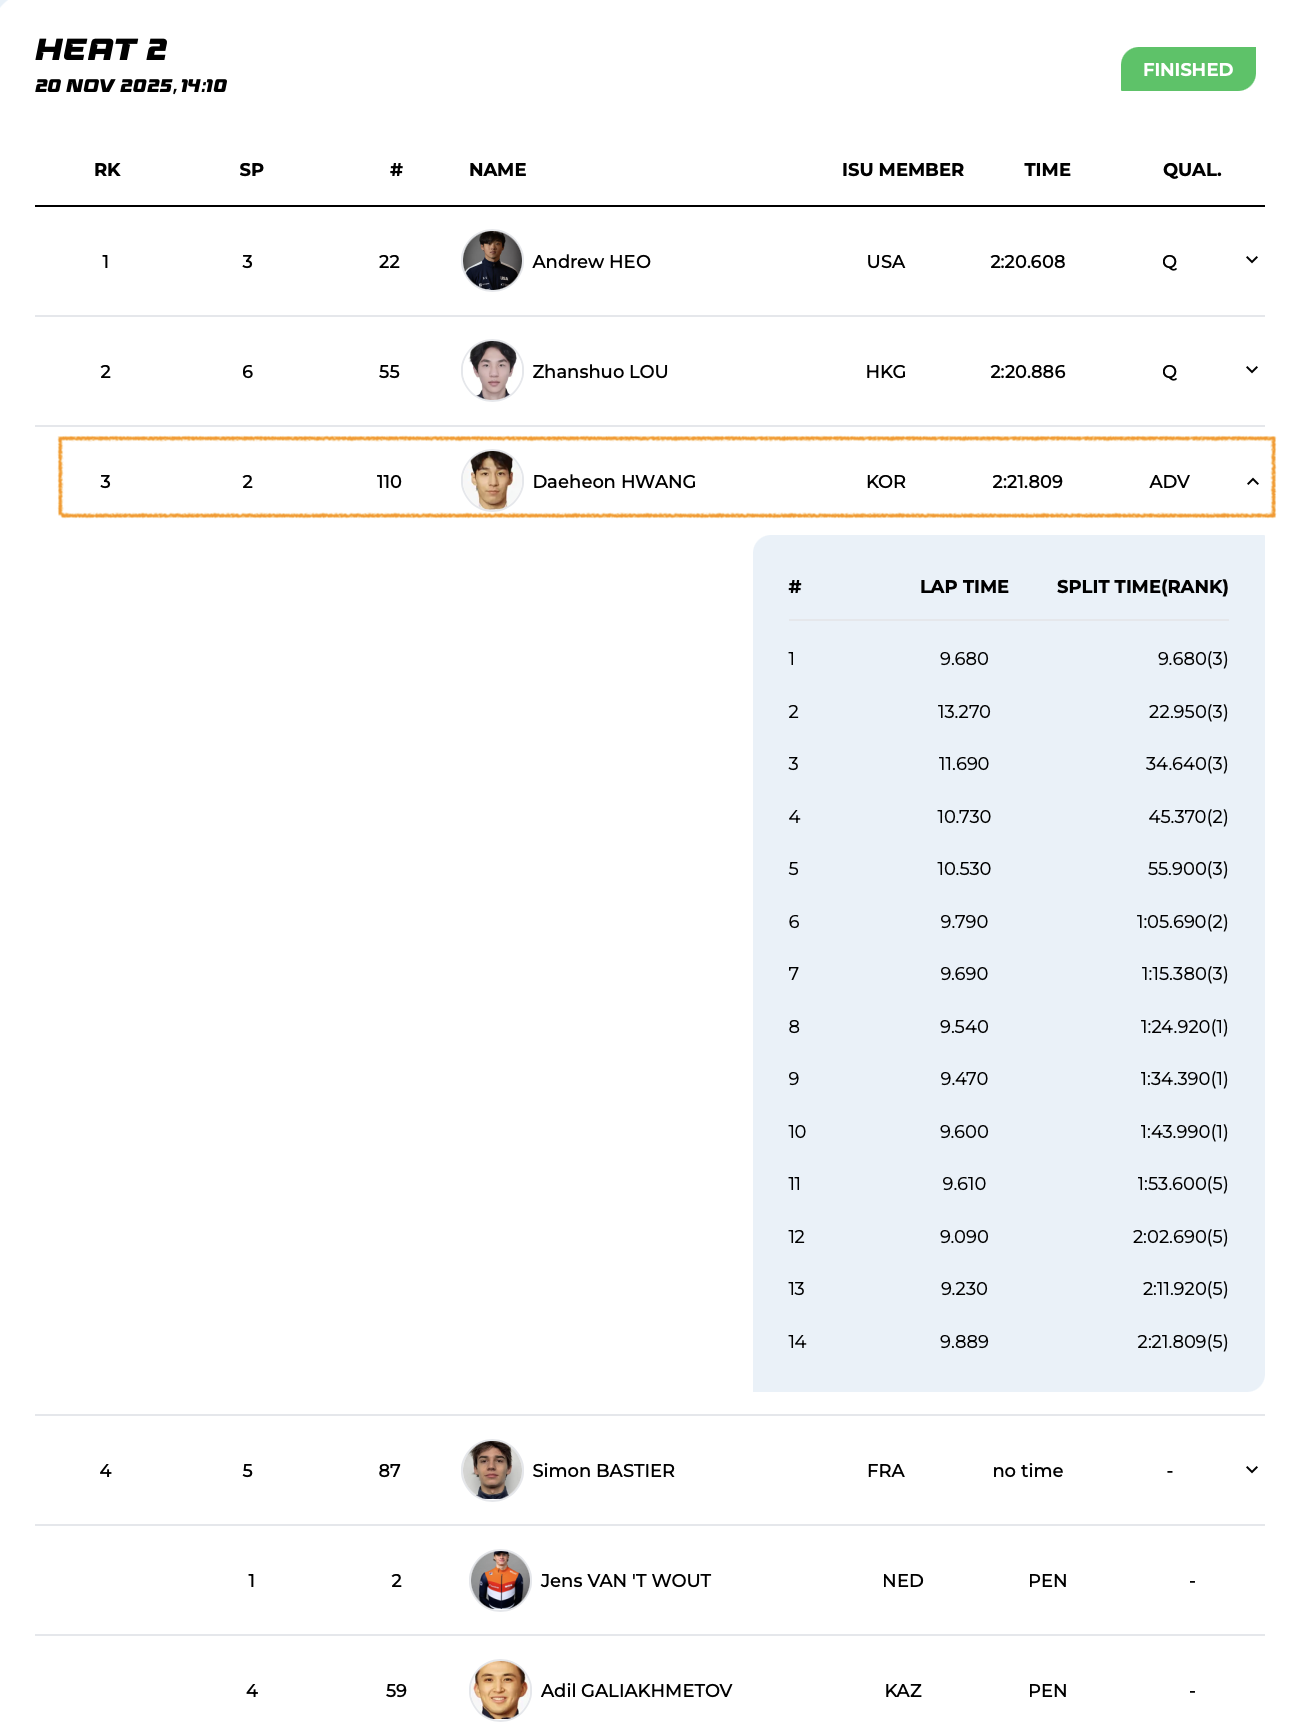This screenshot has height=1732, width=1300.
Task: Click the HEAT 2 heading
Action: (x=101, y=50)
